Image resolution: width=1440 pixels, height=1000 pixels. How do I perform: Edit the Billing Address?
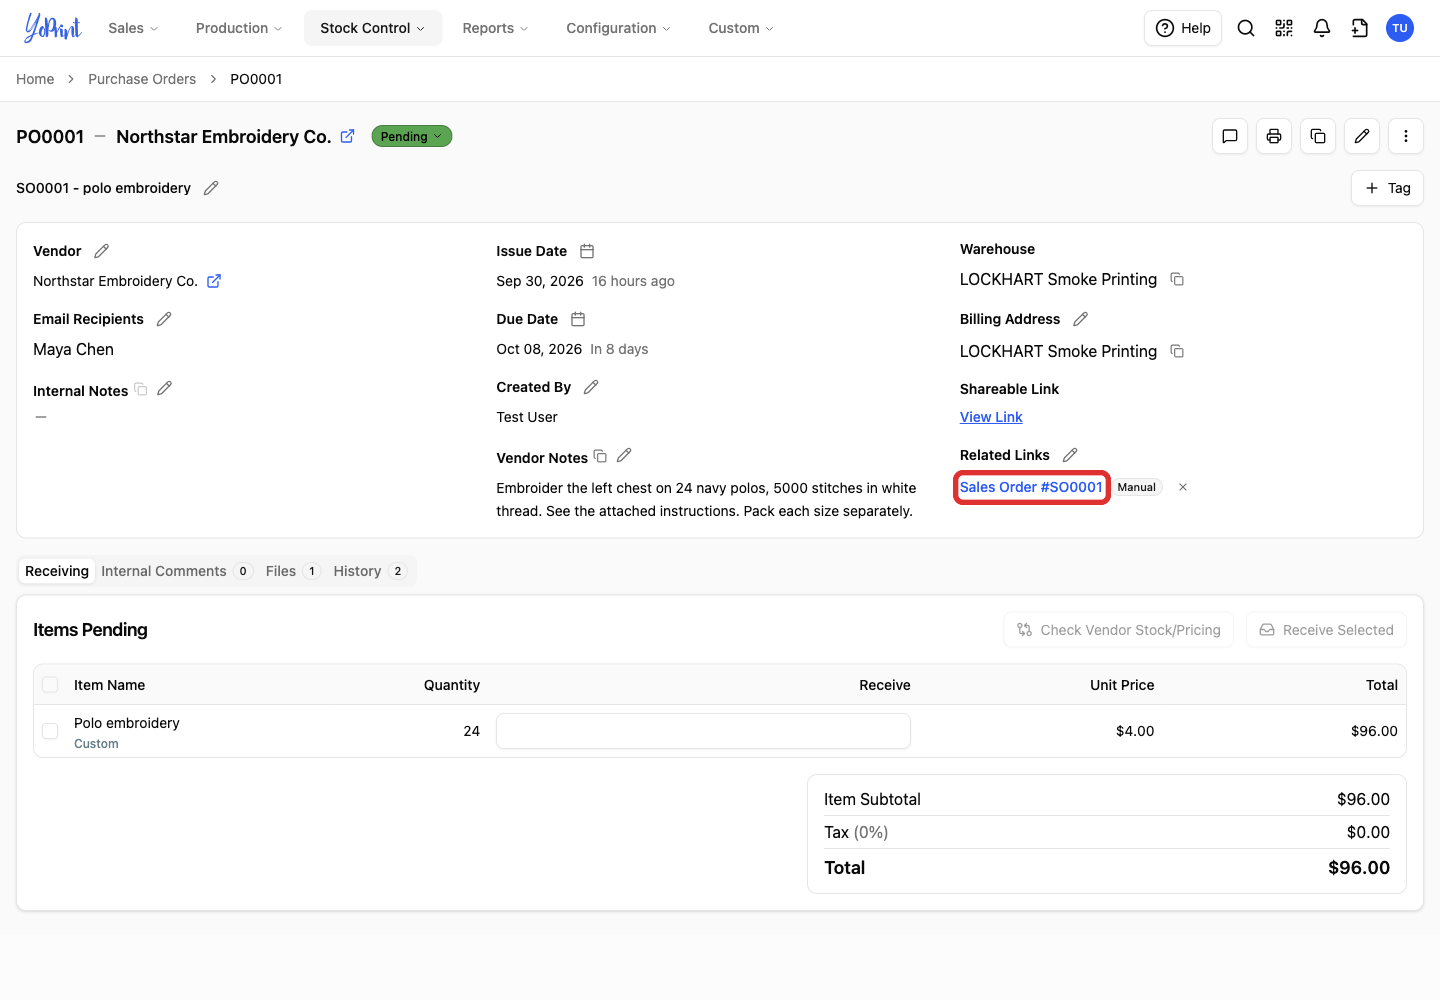point(1080,319)
